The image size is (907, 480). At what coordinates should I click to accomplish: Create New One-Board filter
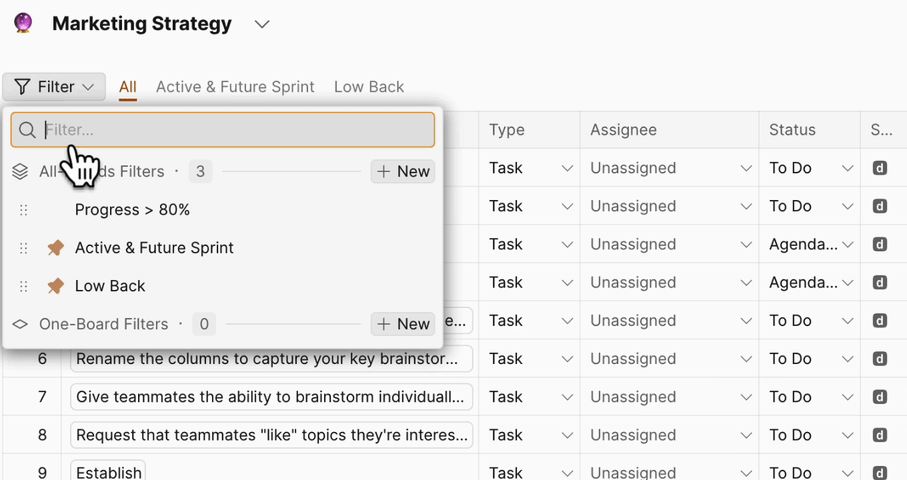[403, 324]
